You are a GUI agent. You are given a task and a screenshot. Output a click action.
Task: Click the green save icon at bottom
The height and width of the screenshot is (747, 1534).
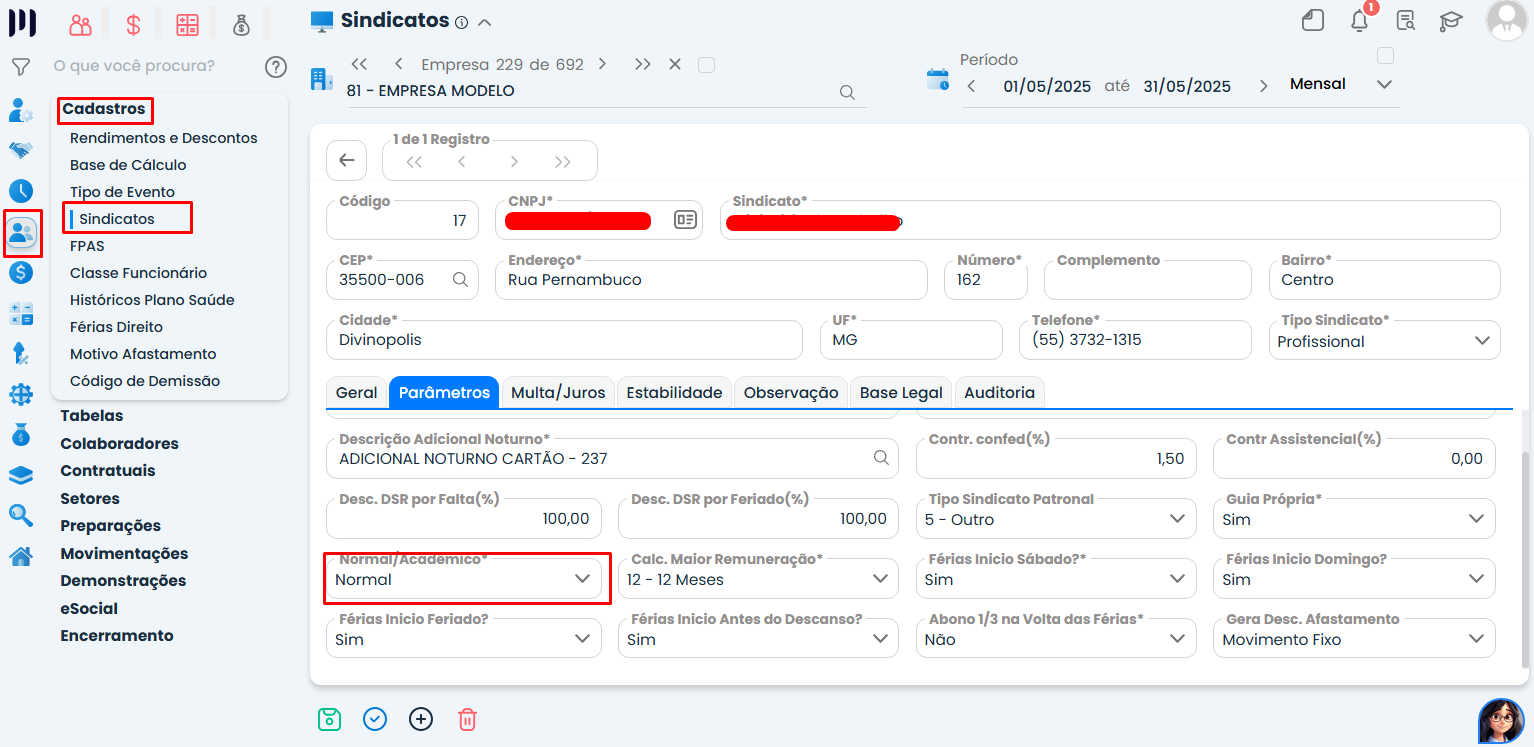click(329, 719)
